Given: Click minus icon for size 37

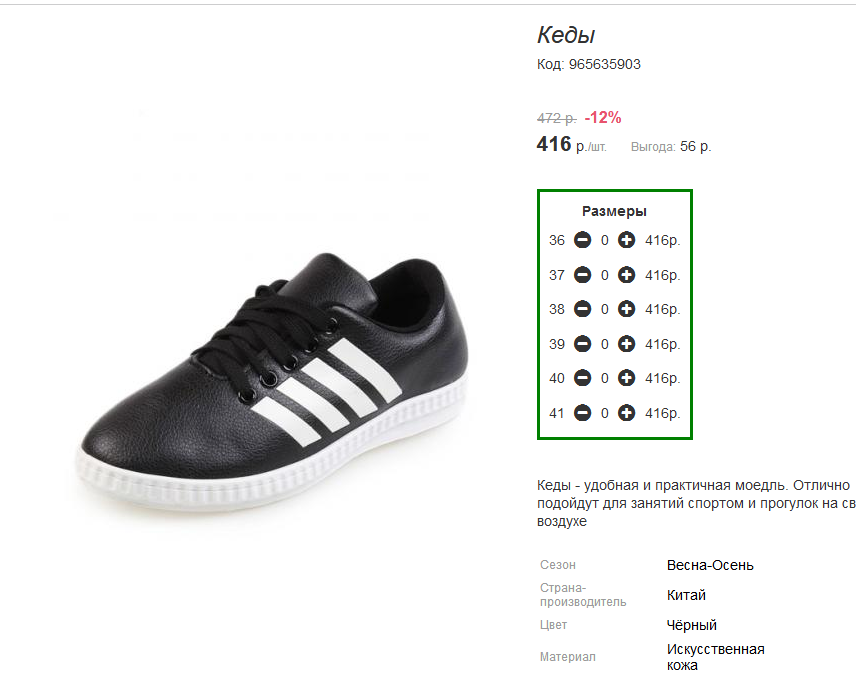Looking at the screenshot, I should coord(582,275).
